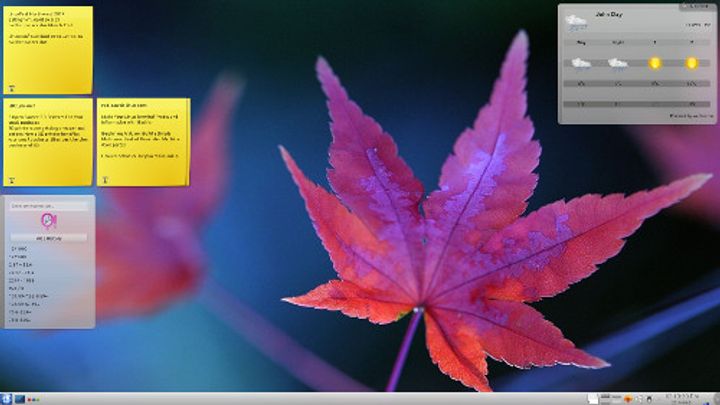Click the Day column cloud icon in the forecast
720x405 pixels.
581,63
